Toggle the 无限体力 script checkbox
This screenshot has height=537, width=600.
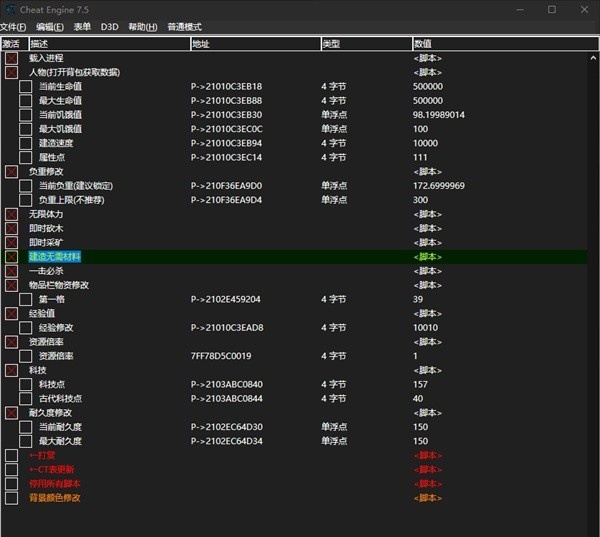point(11,214)
